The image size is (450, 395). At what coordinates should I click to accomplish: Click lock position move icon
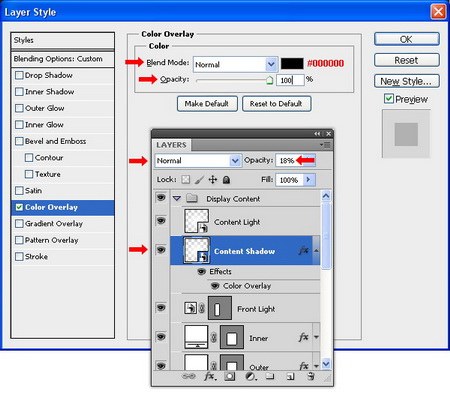coord(213,180)
